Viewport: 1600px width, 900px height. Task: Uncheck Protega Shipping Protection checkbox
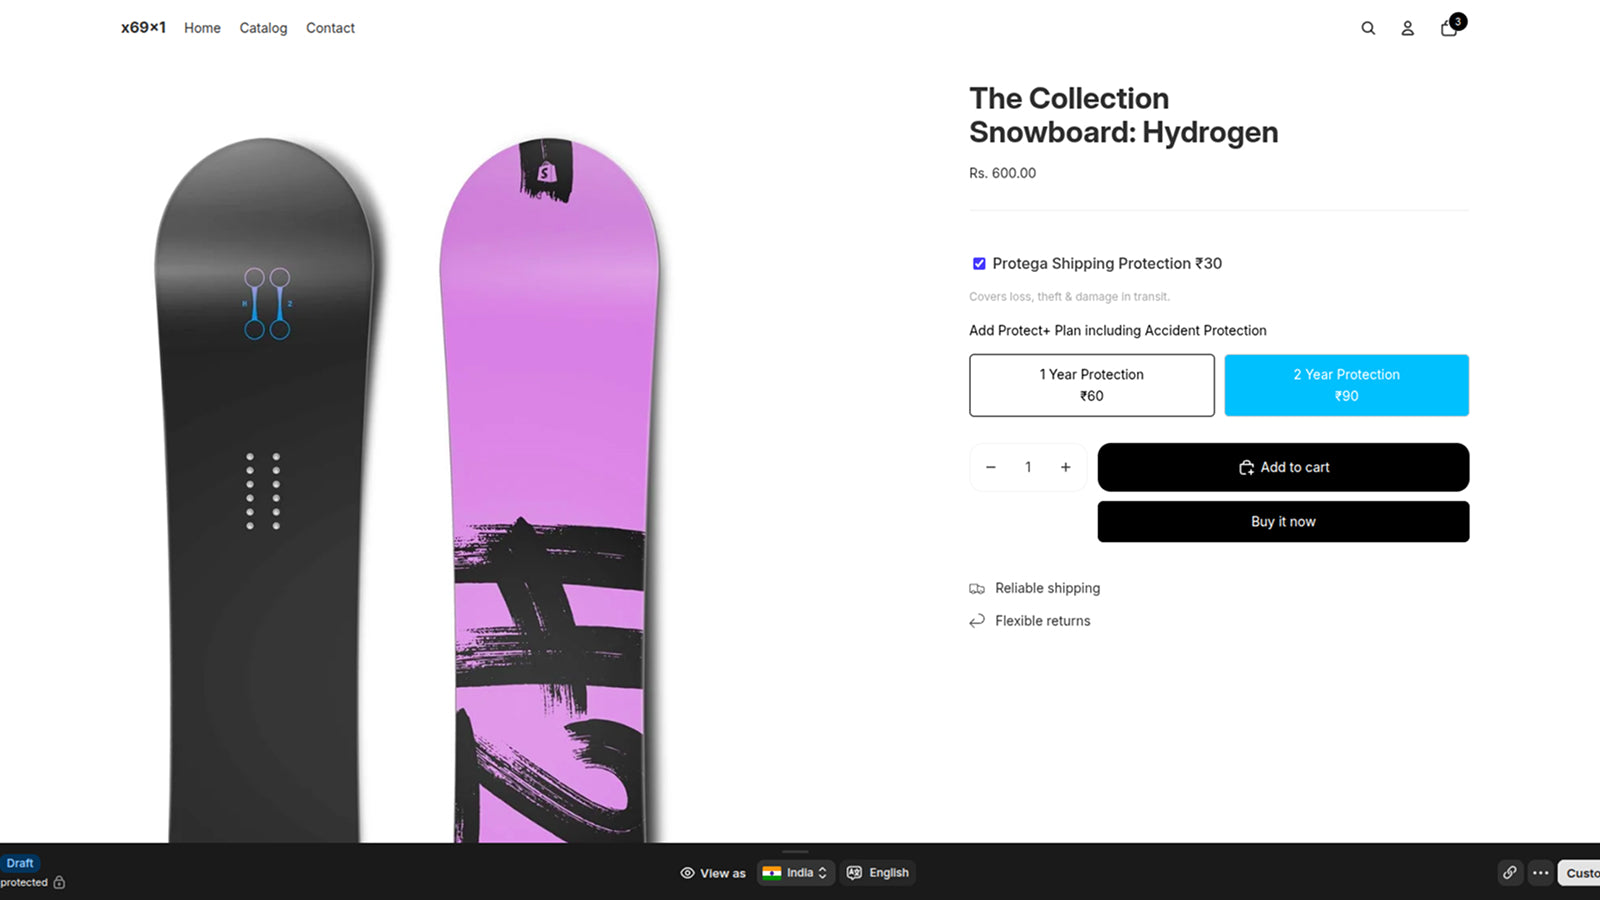(979, 264)
